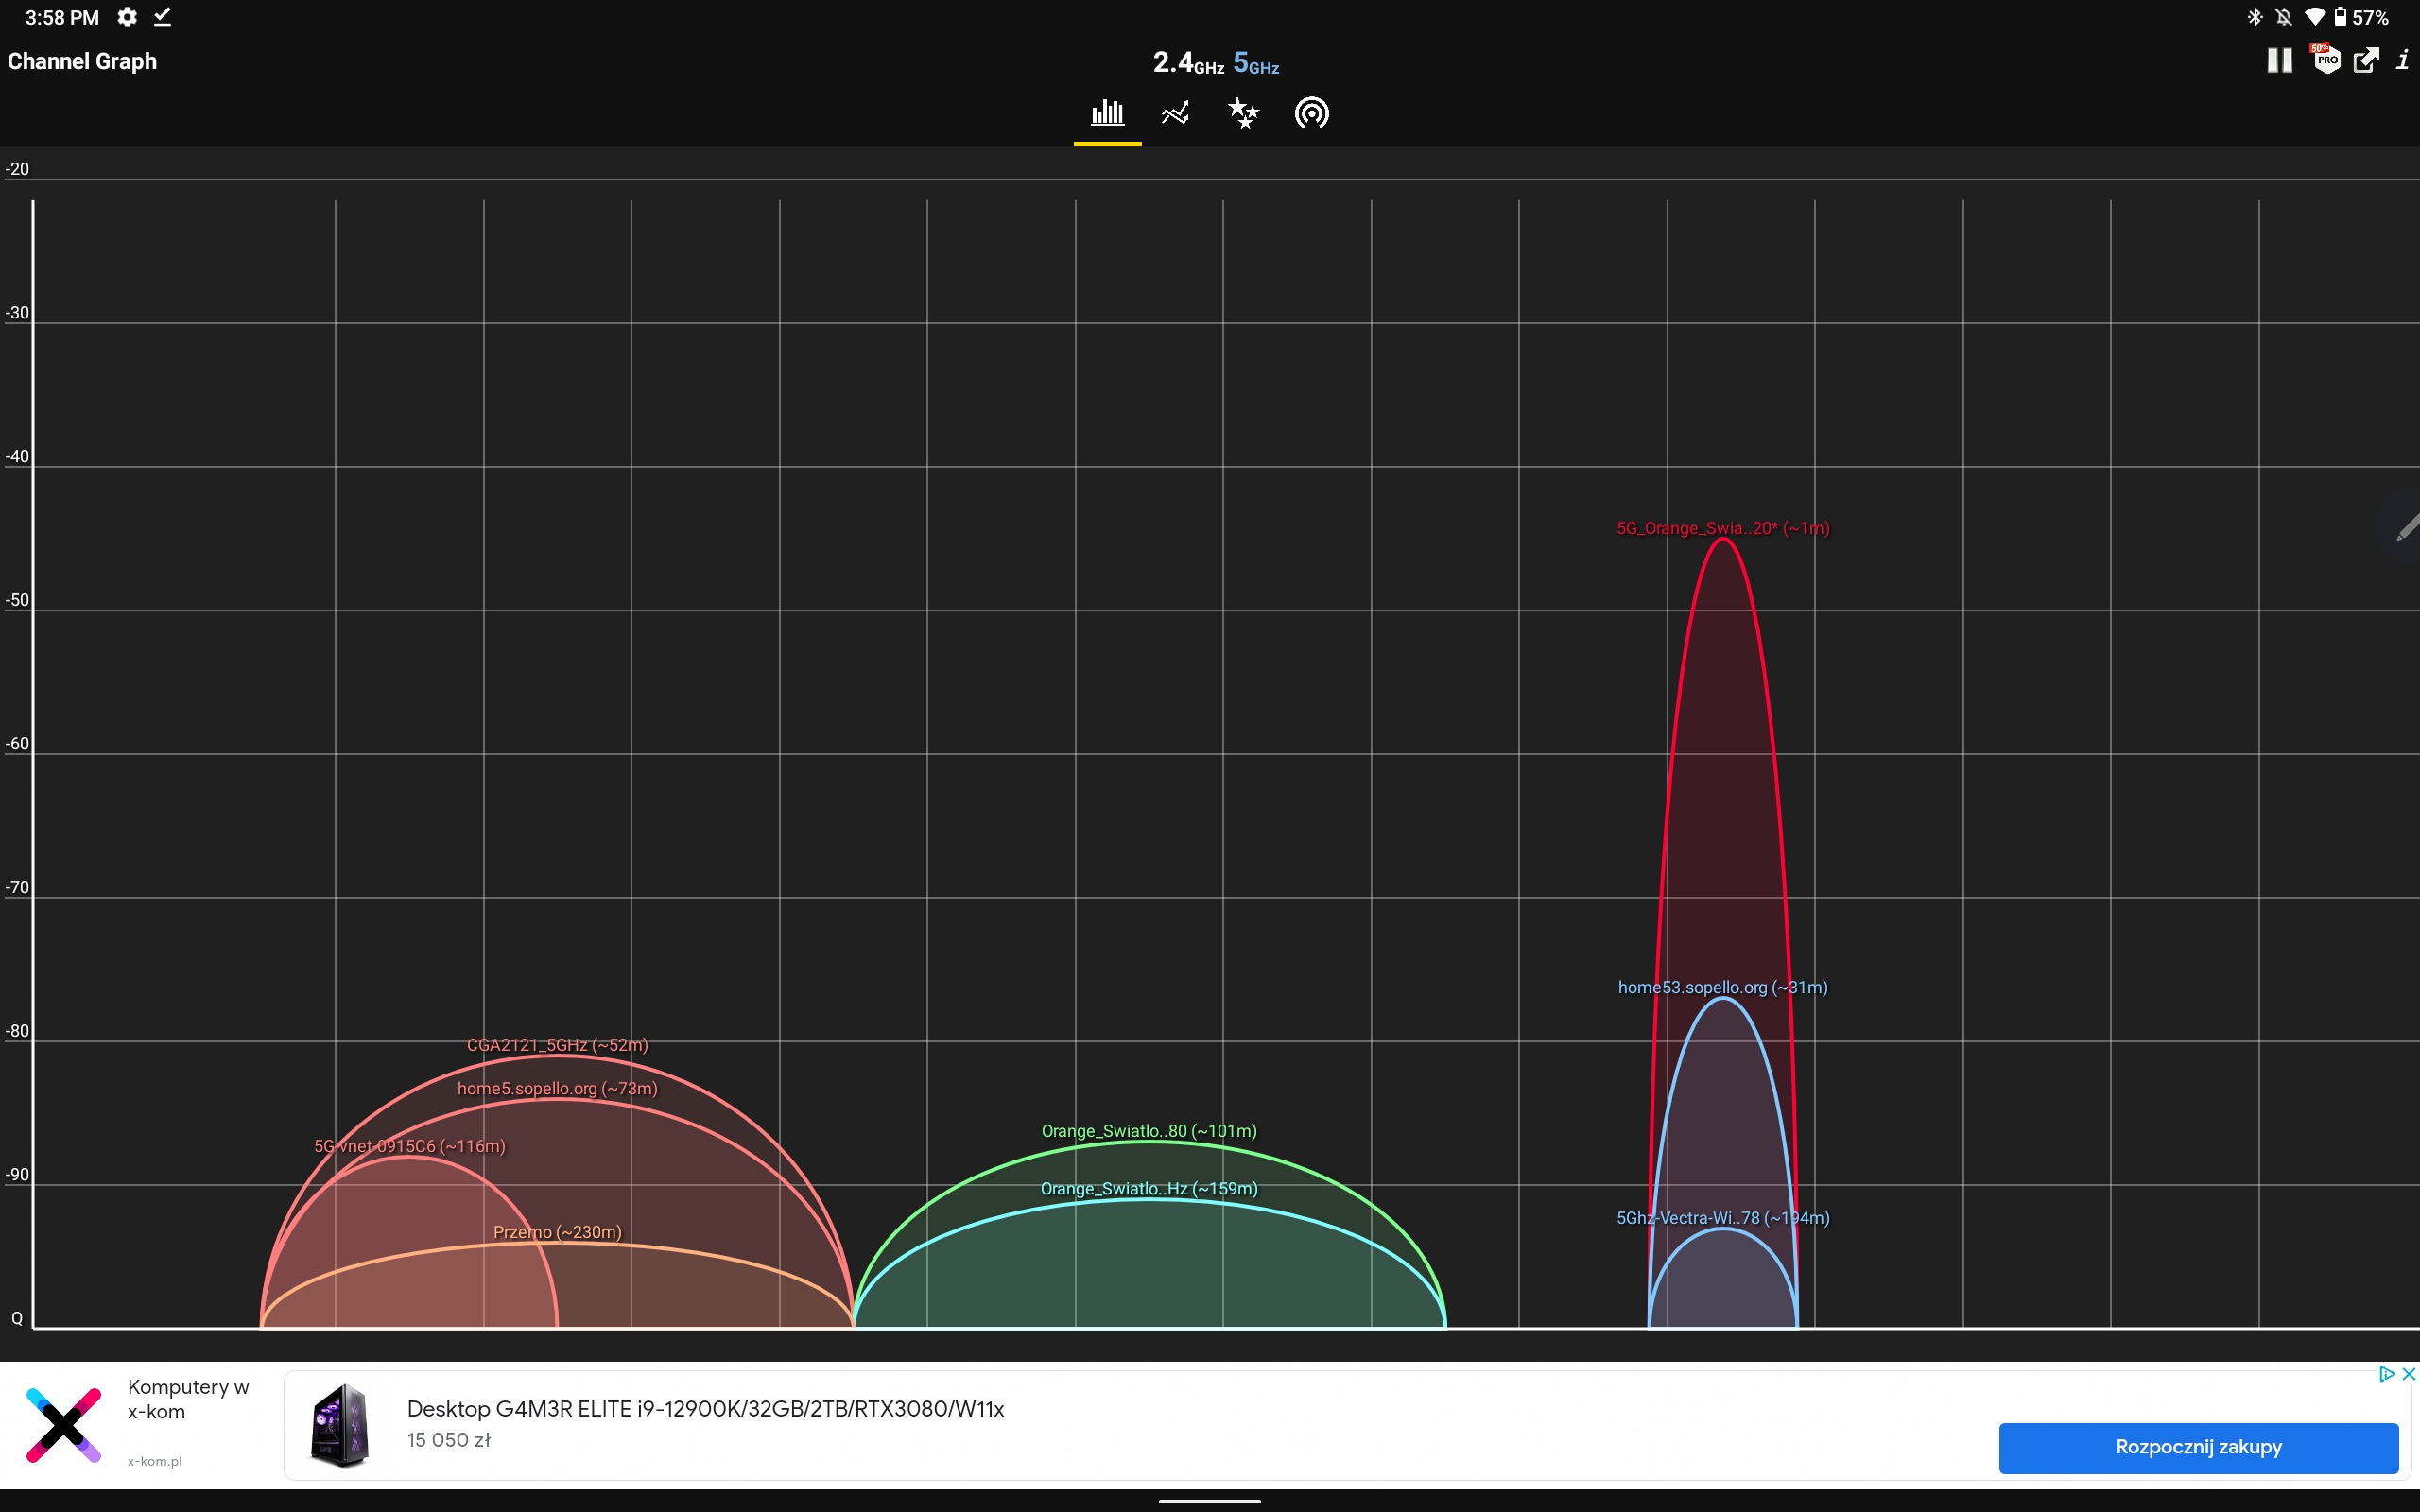Tap the x-kom logo
The height and width of the screenshot is (1512, 2420).
[63, 1425]
